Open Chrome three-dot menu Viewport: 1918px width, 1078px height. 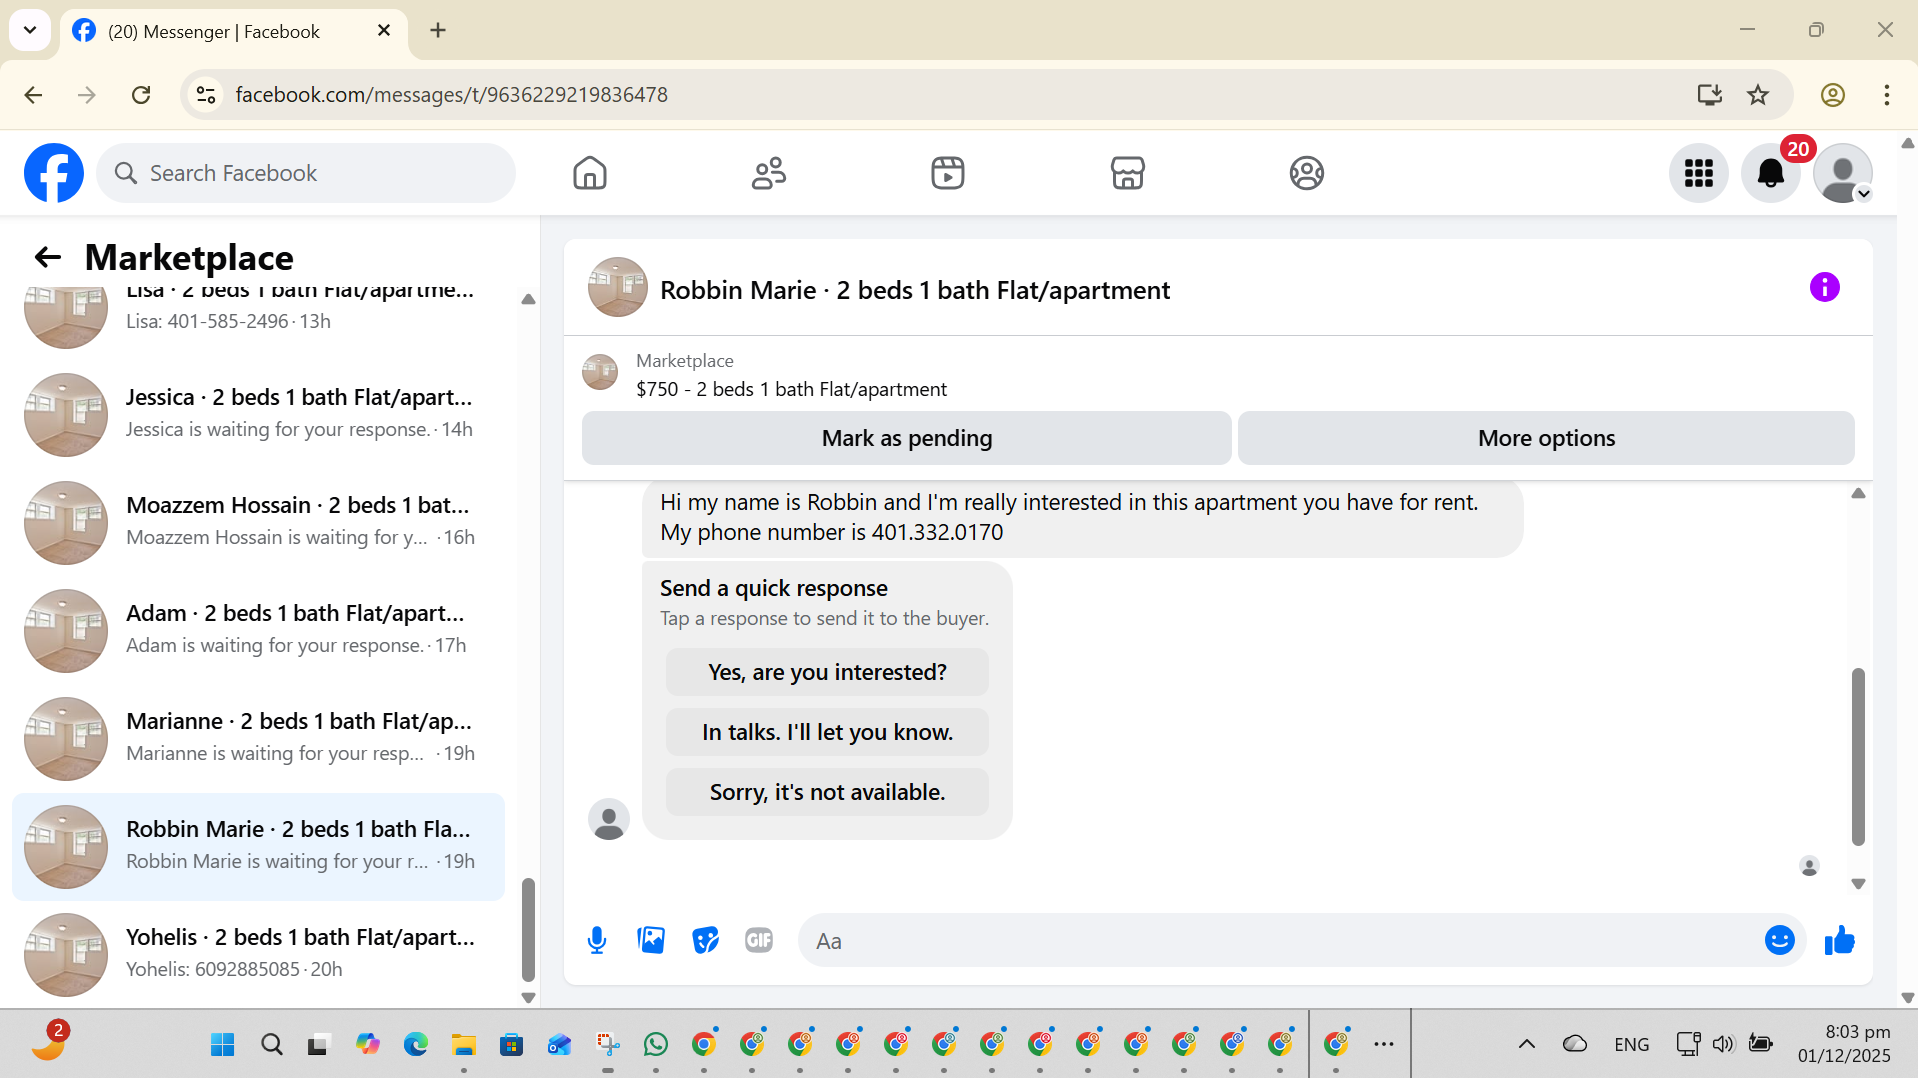coord(1886,95)
